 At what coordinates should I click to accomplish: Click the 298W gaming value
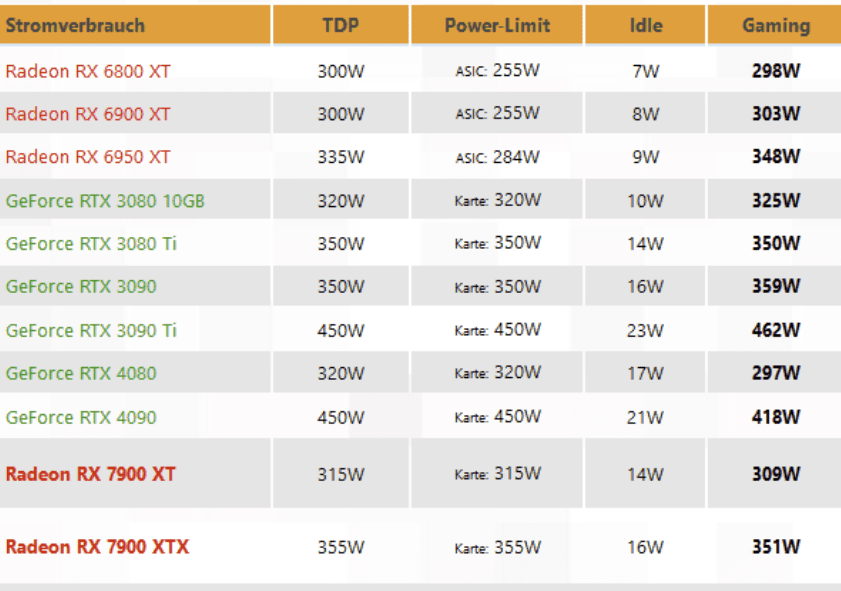pyautogui.click(x=776, y=70)
